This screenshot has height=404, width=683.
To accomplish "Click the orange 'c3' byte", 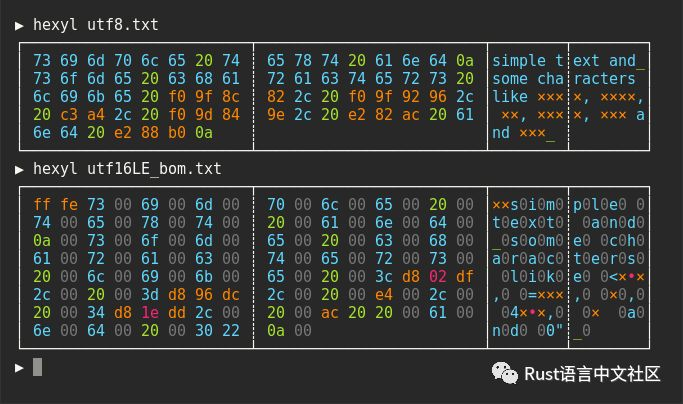I will (x=69, y=115).
